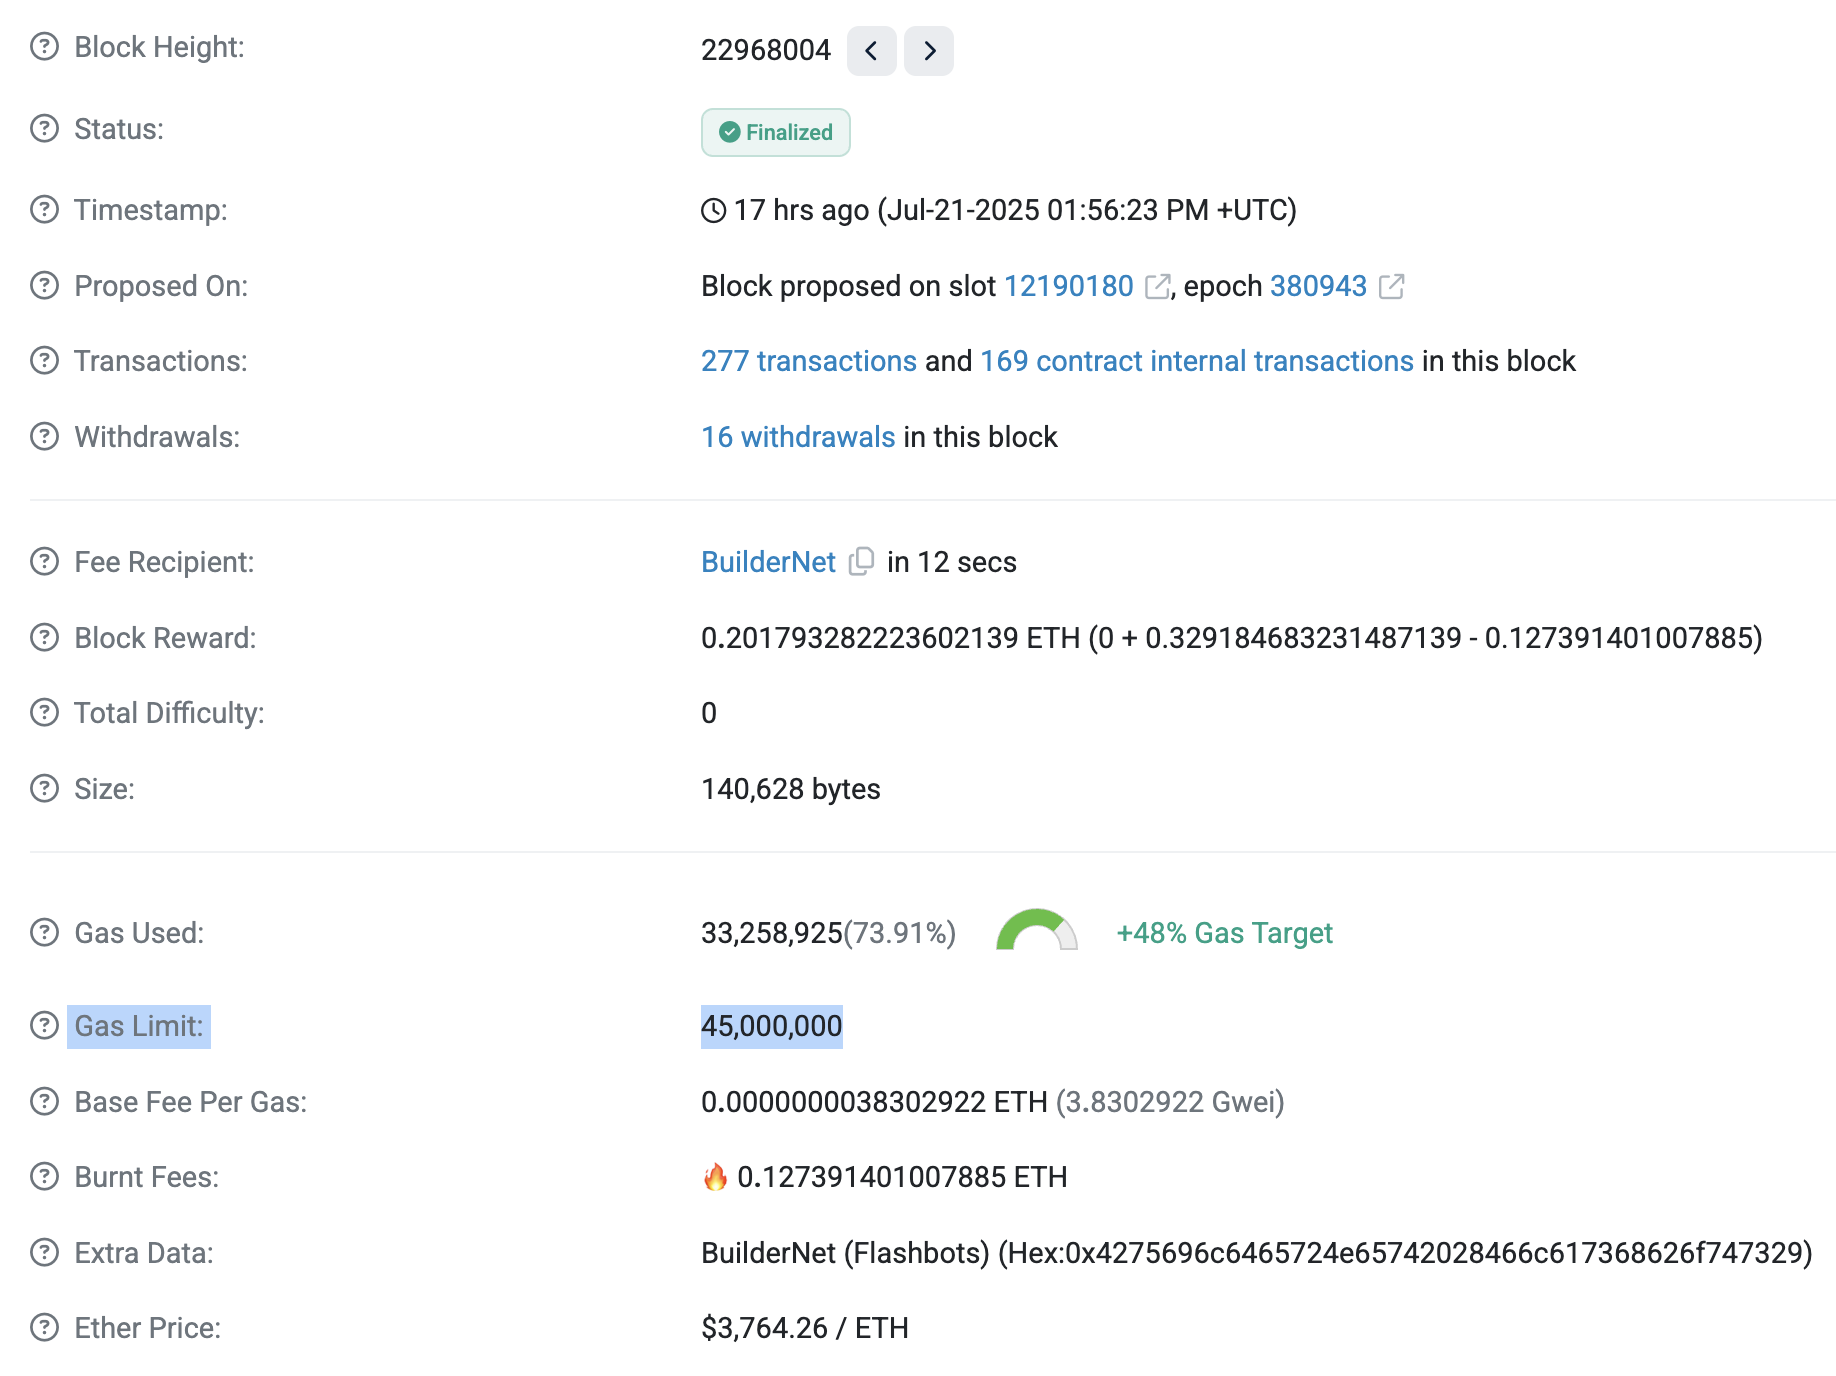View the 277 transactions link

click(x=809, y=361)
